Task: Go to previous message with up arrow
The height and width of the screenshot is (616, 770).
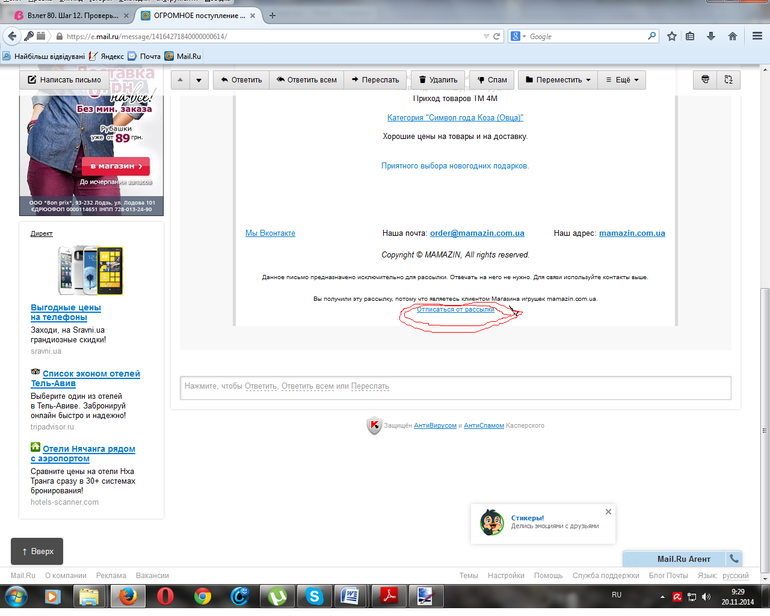Action: tap(182, 80)
